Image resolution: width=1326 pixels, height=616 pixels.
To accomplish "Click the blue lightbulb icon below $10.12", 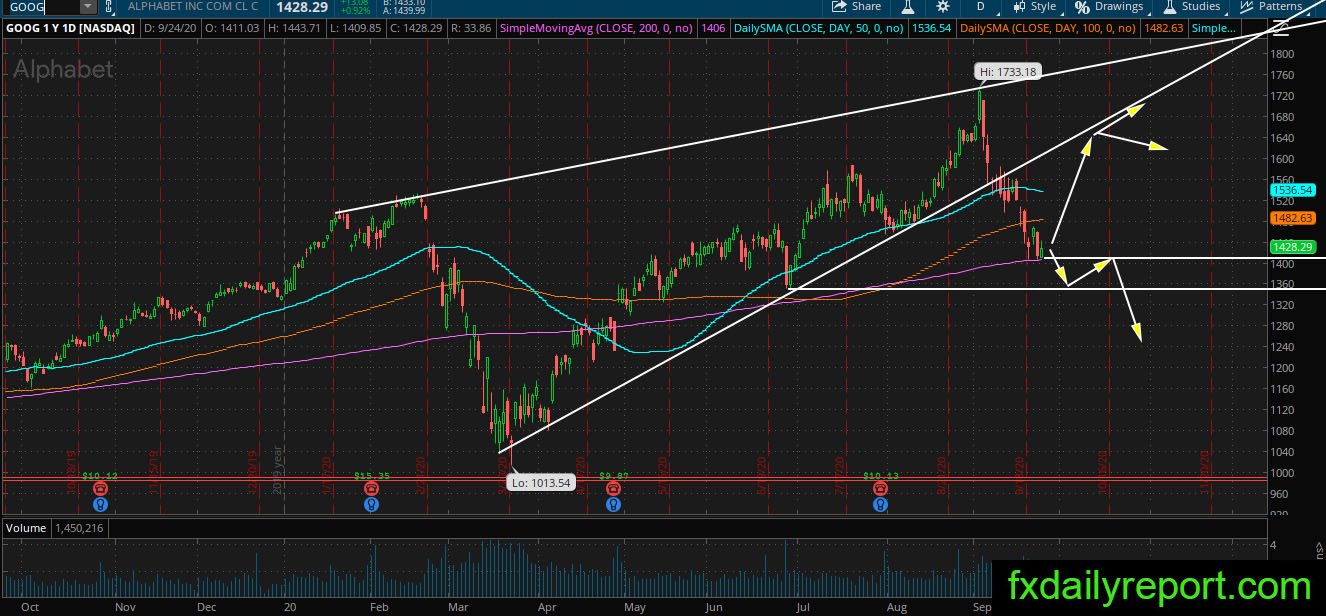I will 100,505.
